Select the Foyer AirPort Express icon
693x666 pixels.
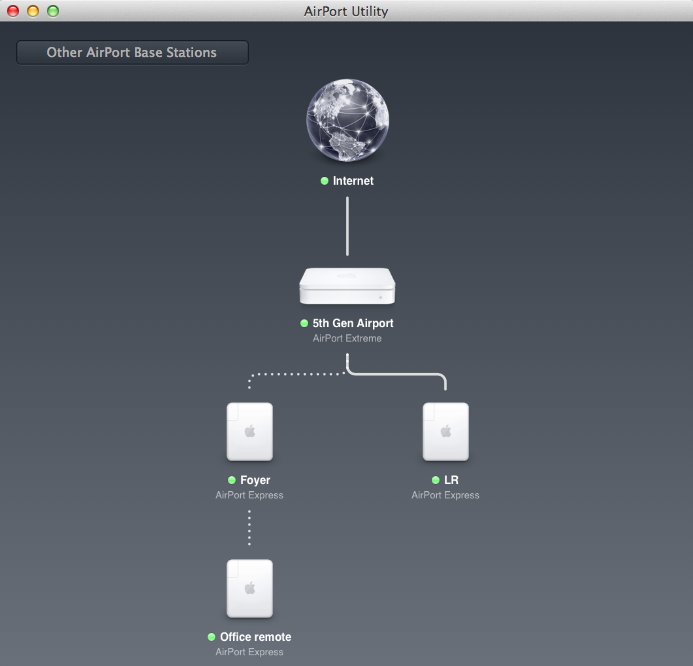tap(250, 432)
